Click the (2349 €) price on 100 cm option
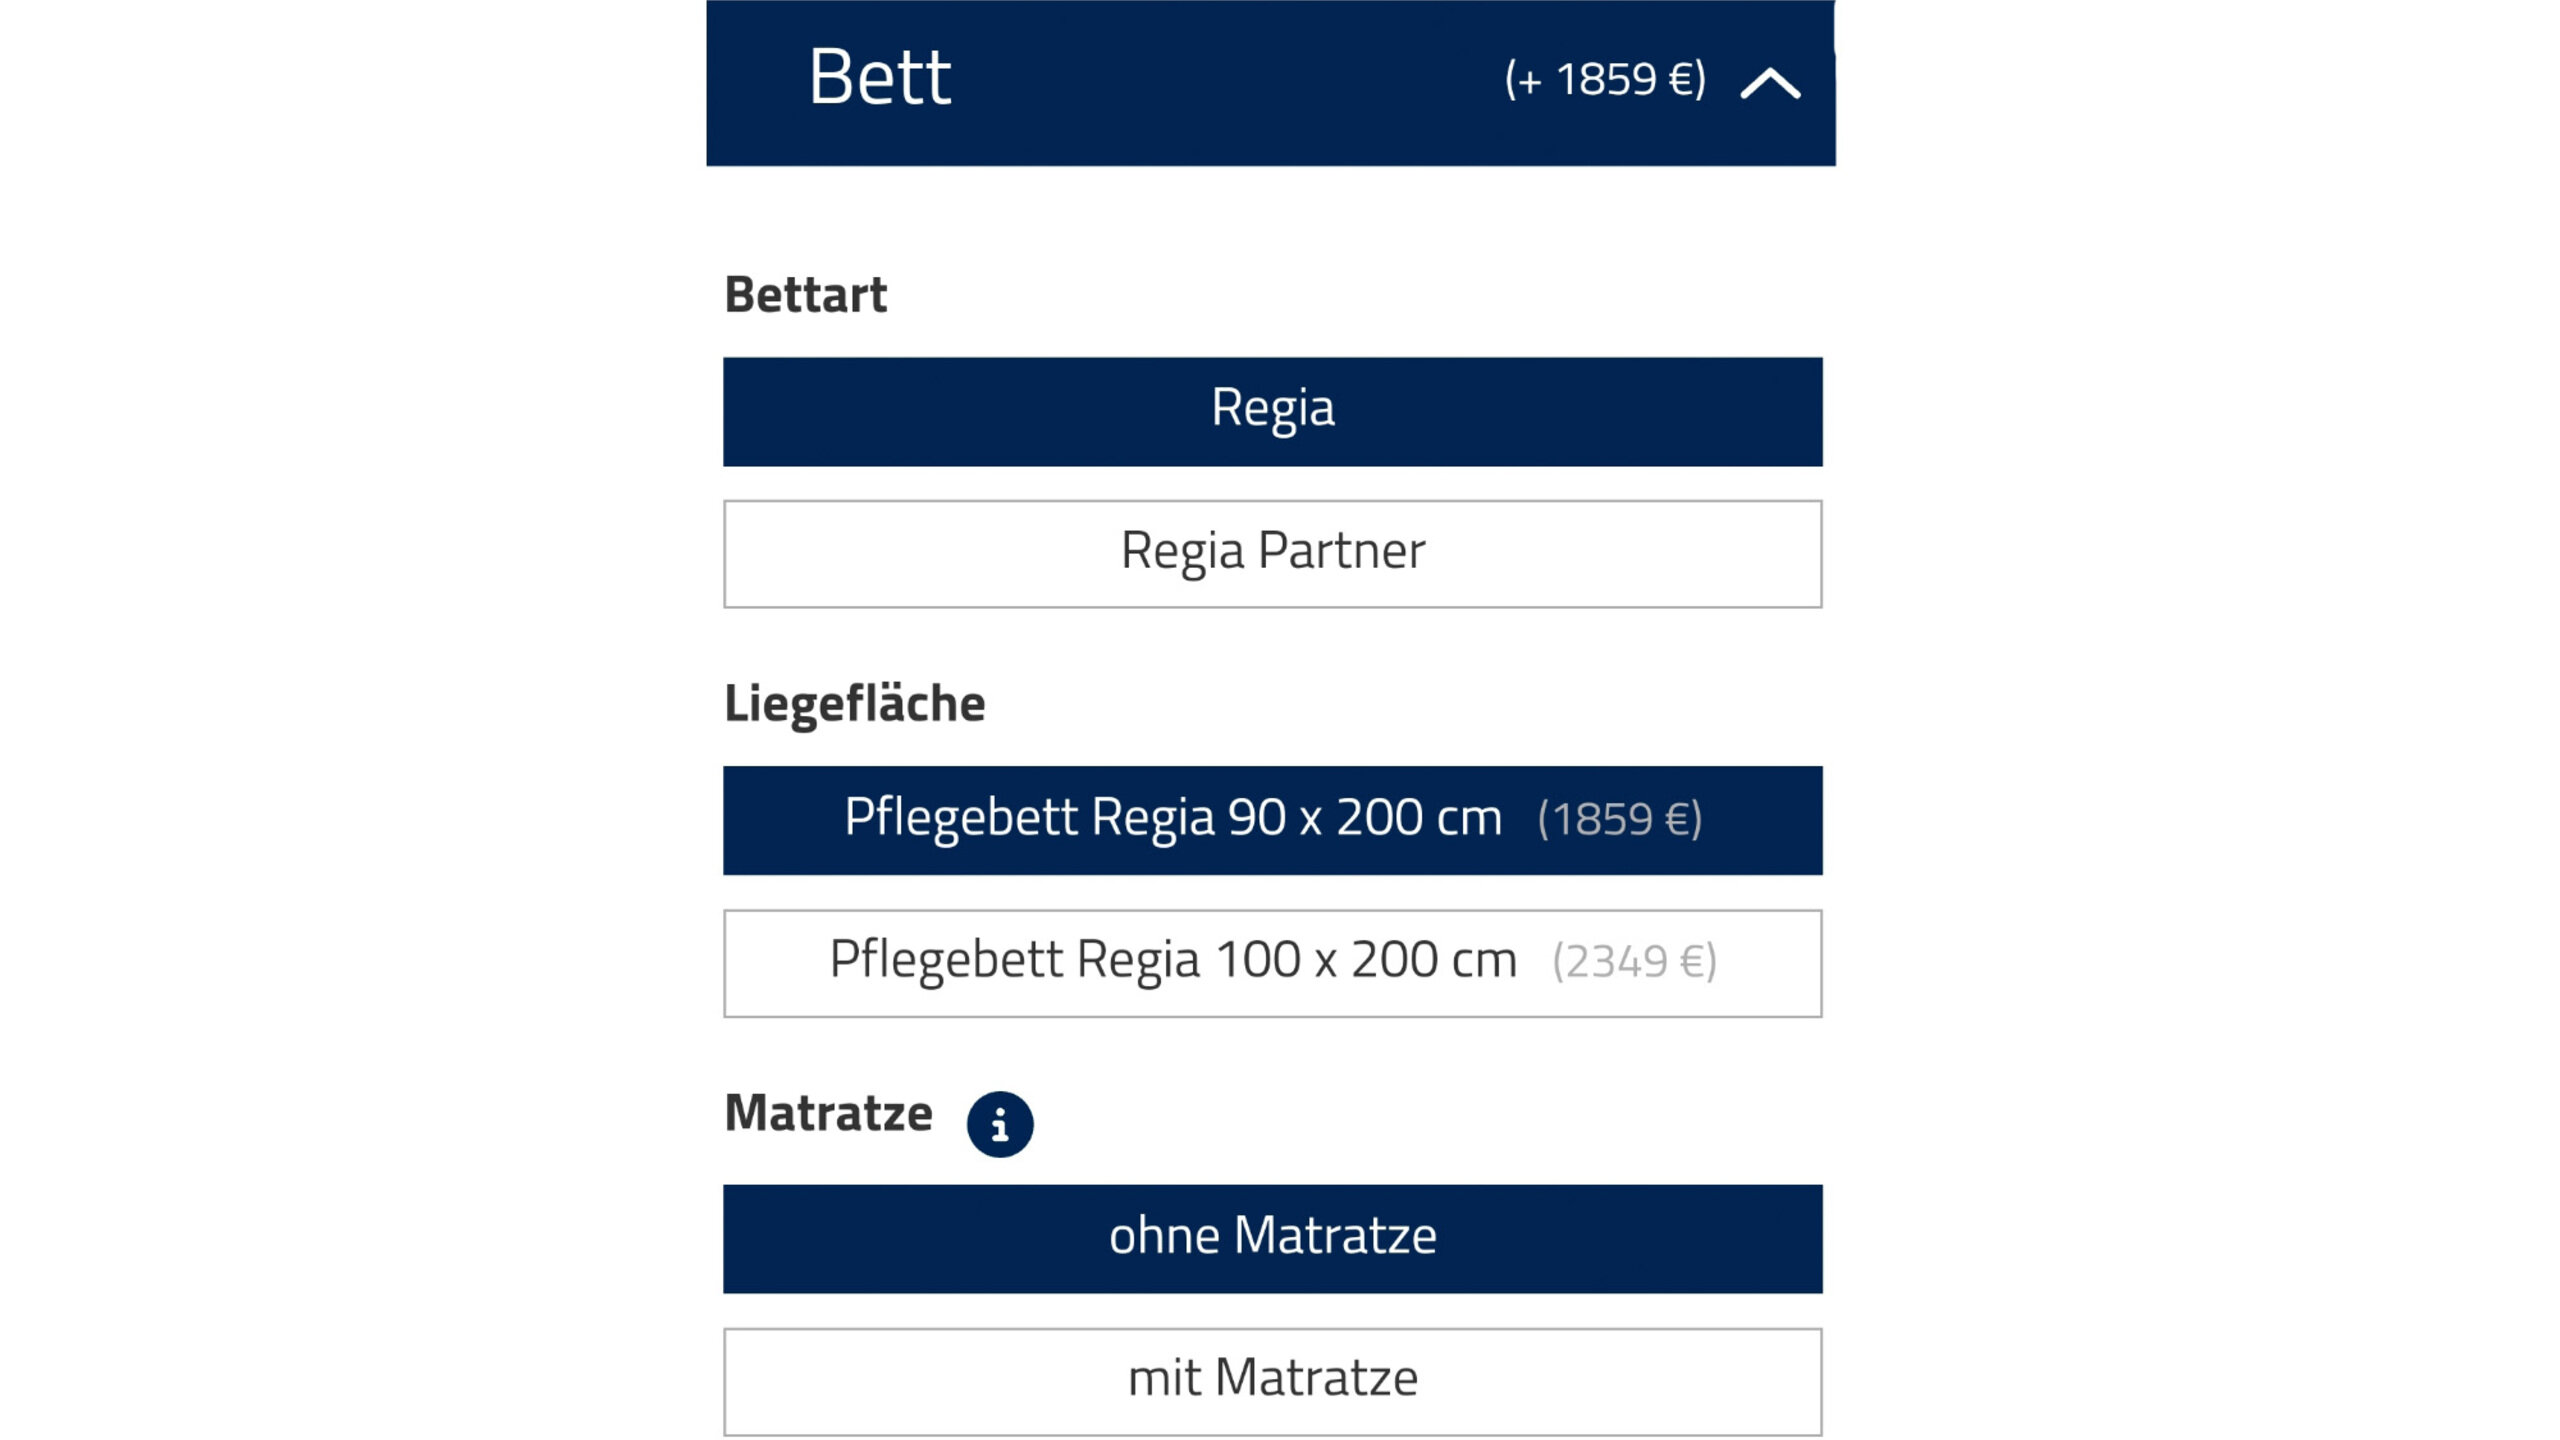The image size is (2560, 1440). (x=1634, y=962)
